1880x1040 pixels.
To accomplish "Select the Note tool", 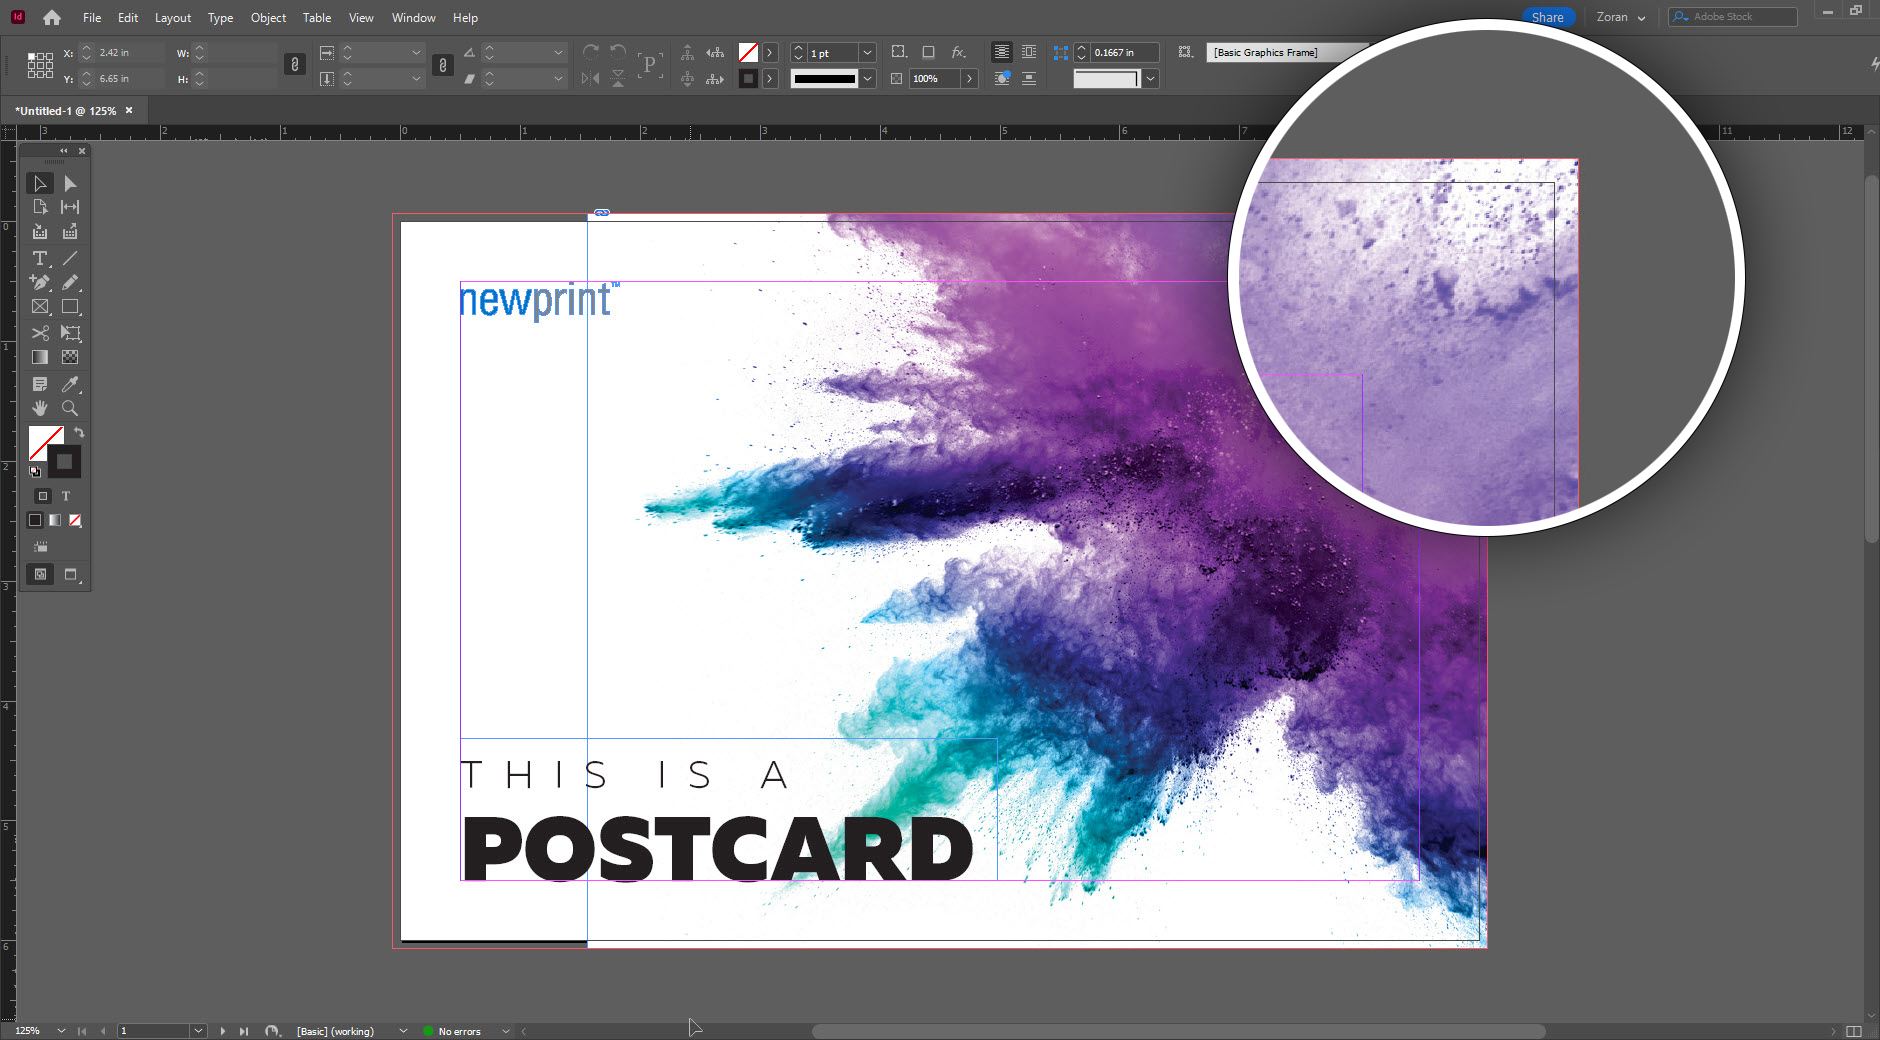I will (x=40, y=384).
